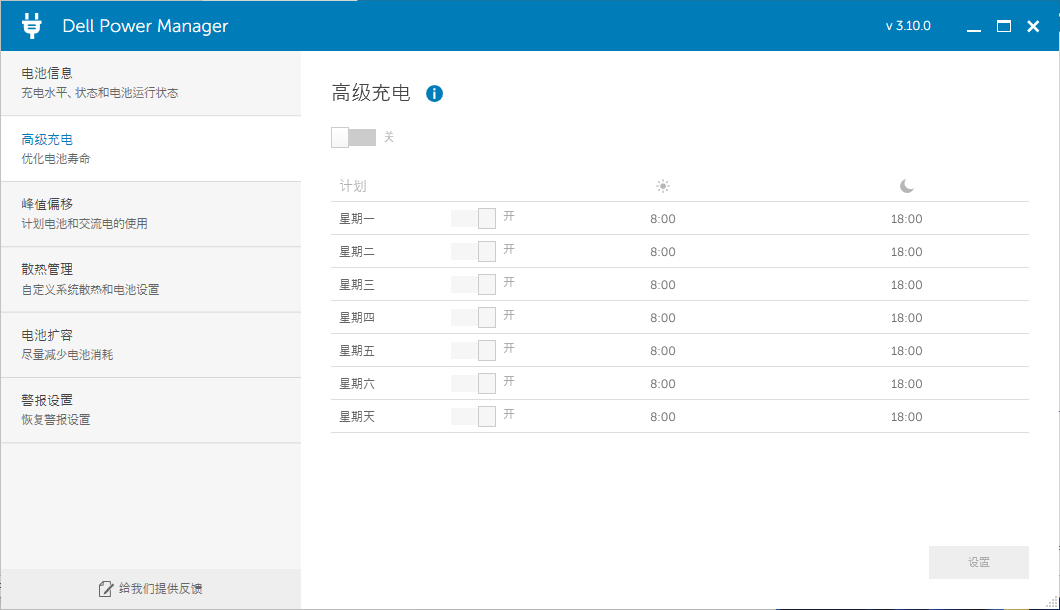Click 星期五 start time 8:00
Image resolution: width=1060 pixels, height=610 pixels.
[662, 351]
